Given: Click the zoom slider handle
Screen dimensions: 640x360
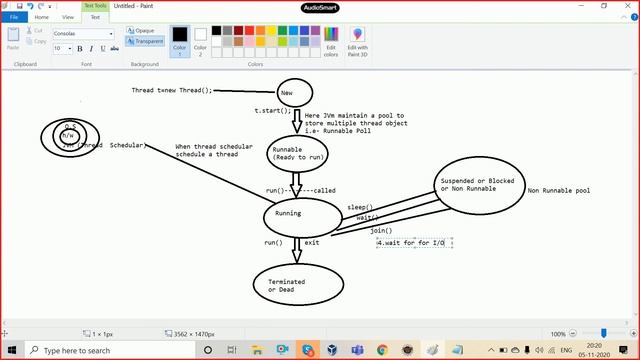Looking at the screenshot, I should coord(604,333).
